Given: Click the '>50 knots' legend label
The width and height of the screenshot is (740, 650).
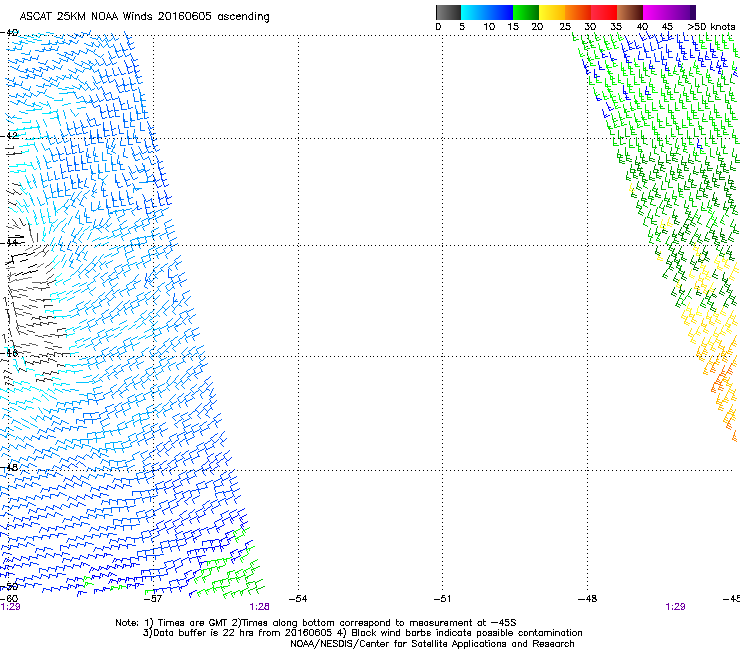Looking at the screenshot, I should 711,27.
